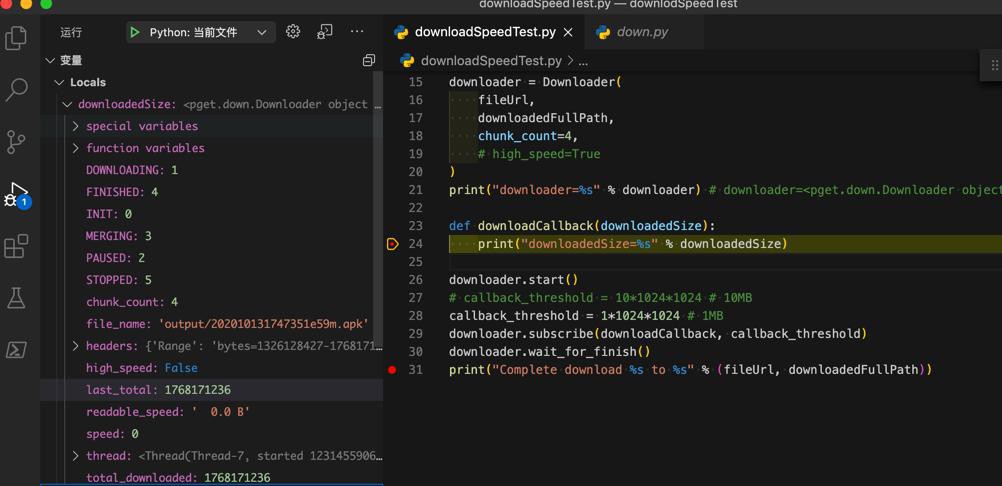Open breadcrumb chevron after downloadSpeedTest.py
The width and height of the screenshot is (1002, 486).
point(570,61)
